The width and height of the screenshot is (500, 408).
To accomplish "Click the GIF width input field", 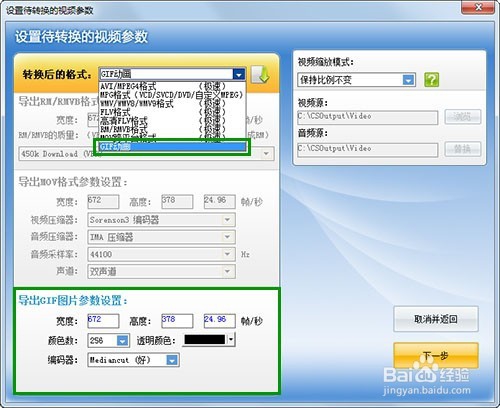I will pyautogui.click(x=103, y=321).
